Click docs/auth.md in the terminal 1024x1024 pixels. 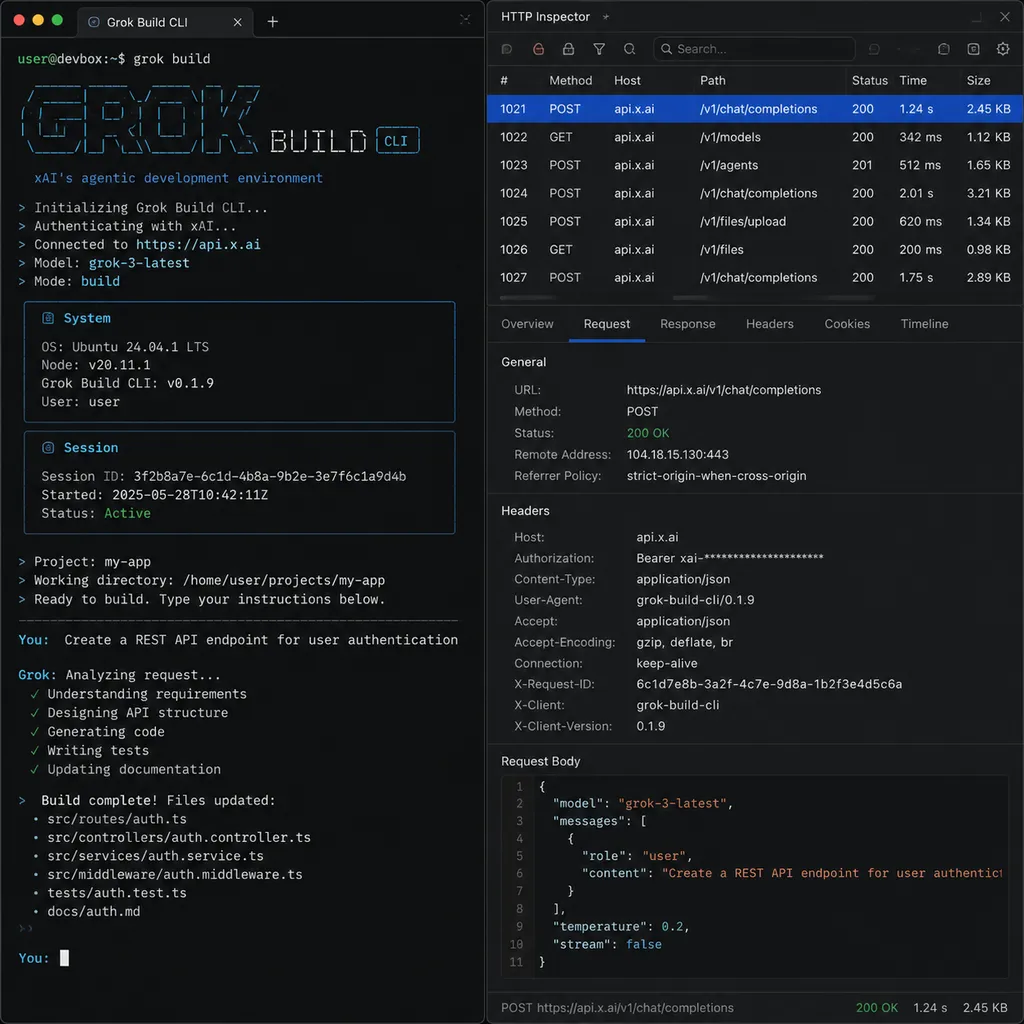pyautogui.click(x=93, y=911)
